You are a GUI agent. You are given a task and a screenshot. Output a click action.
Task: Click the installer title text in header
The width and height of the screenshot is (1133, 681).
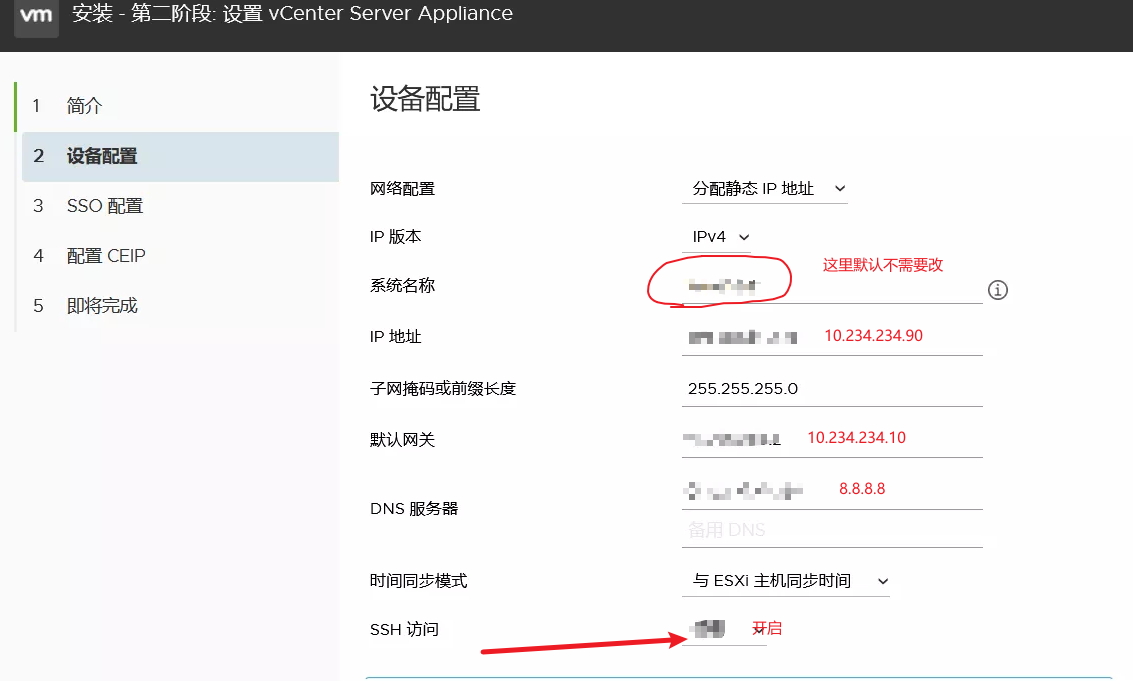pyautogui.click(x=292, y=14)
